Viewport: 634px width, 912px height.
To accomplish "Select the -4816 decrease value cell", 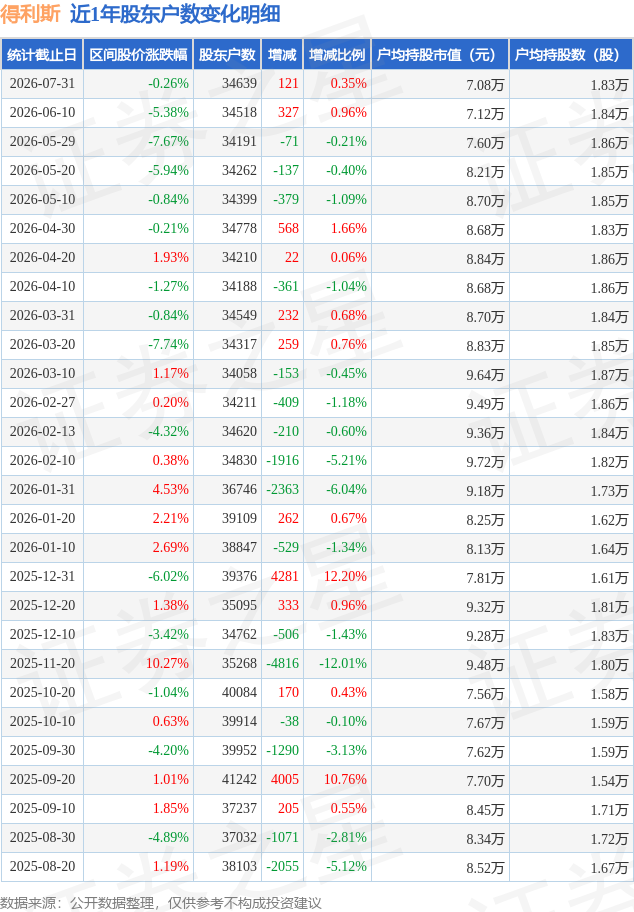I will pyautogui.click(x=282, y=664).
